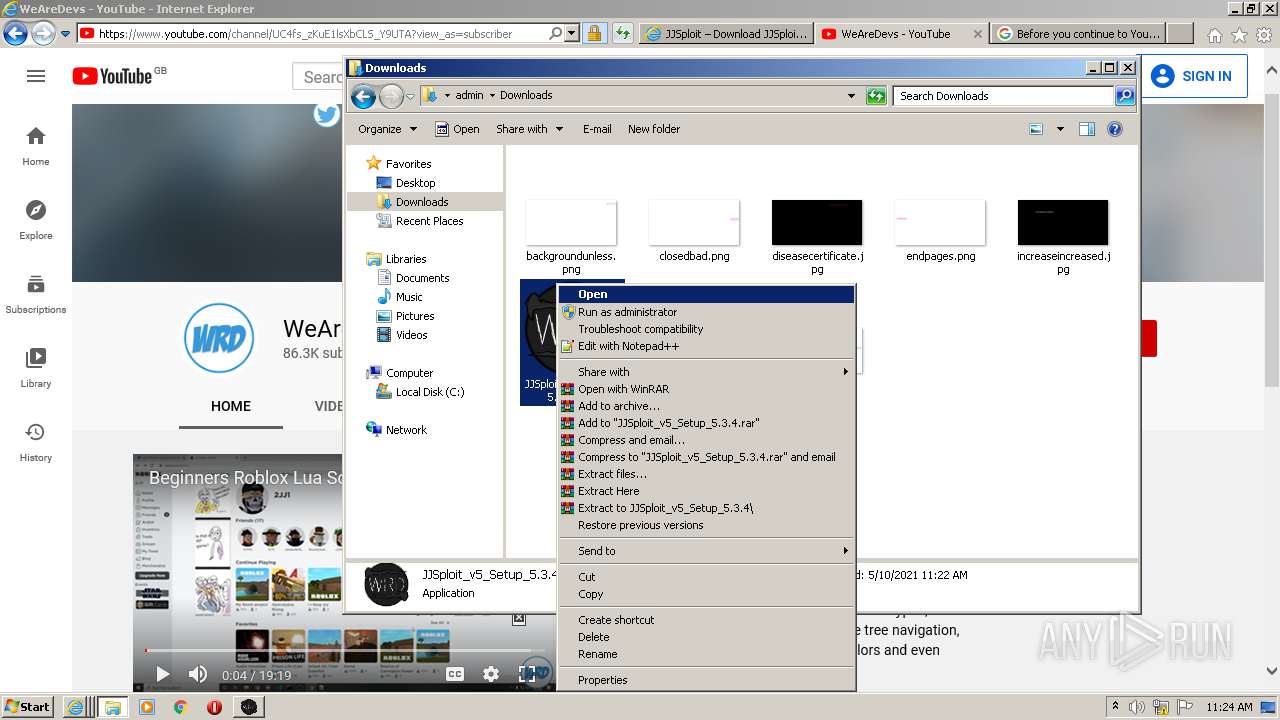This screenshot has height=720, width=1280.
Task: Click the Internet Explorer back button
Action: (x=15, y=34)
